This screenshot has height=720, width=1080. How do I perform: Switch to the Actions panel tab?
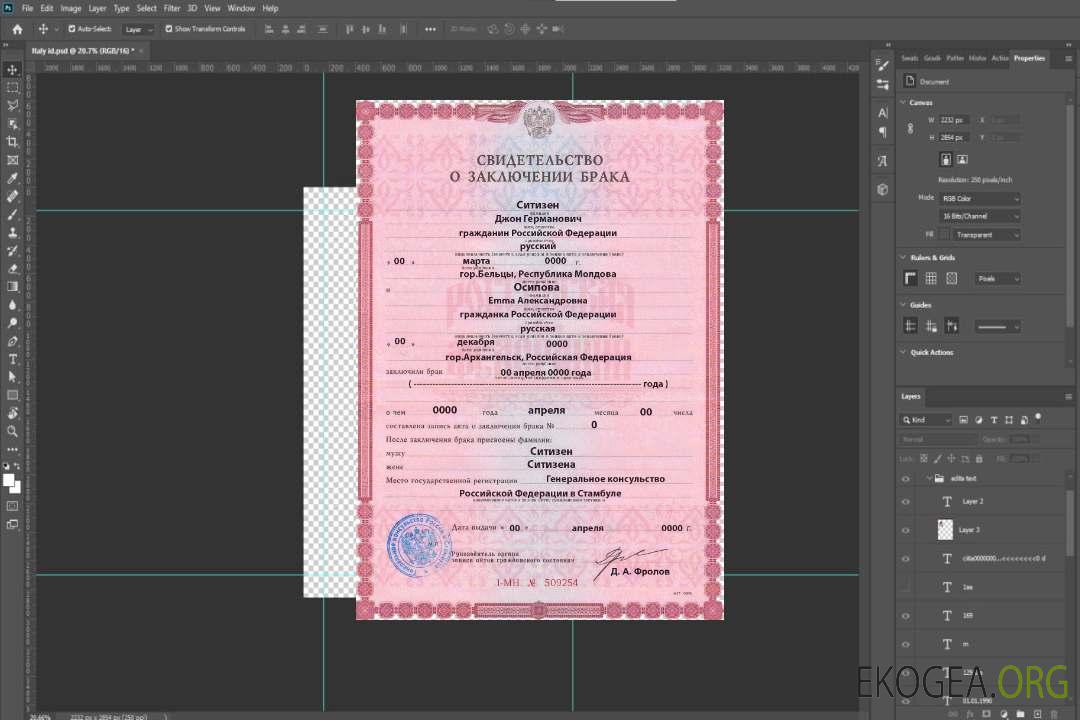(1000, 59)
